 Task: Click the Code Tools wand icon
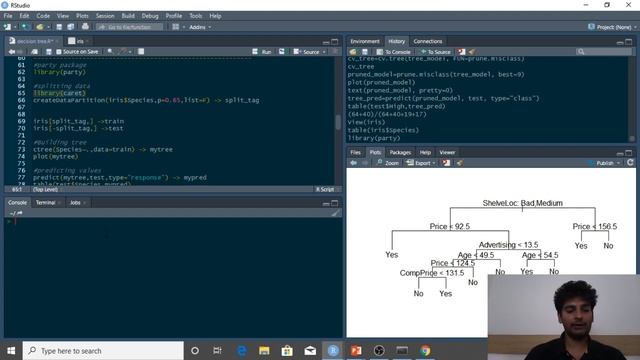[x=122, y=52]
